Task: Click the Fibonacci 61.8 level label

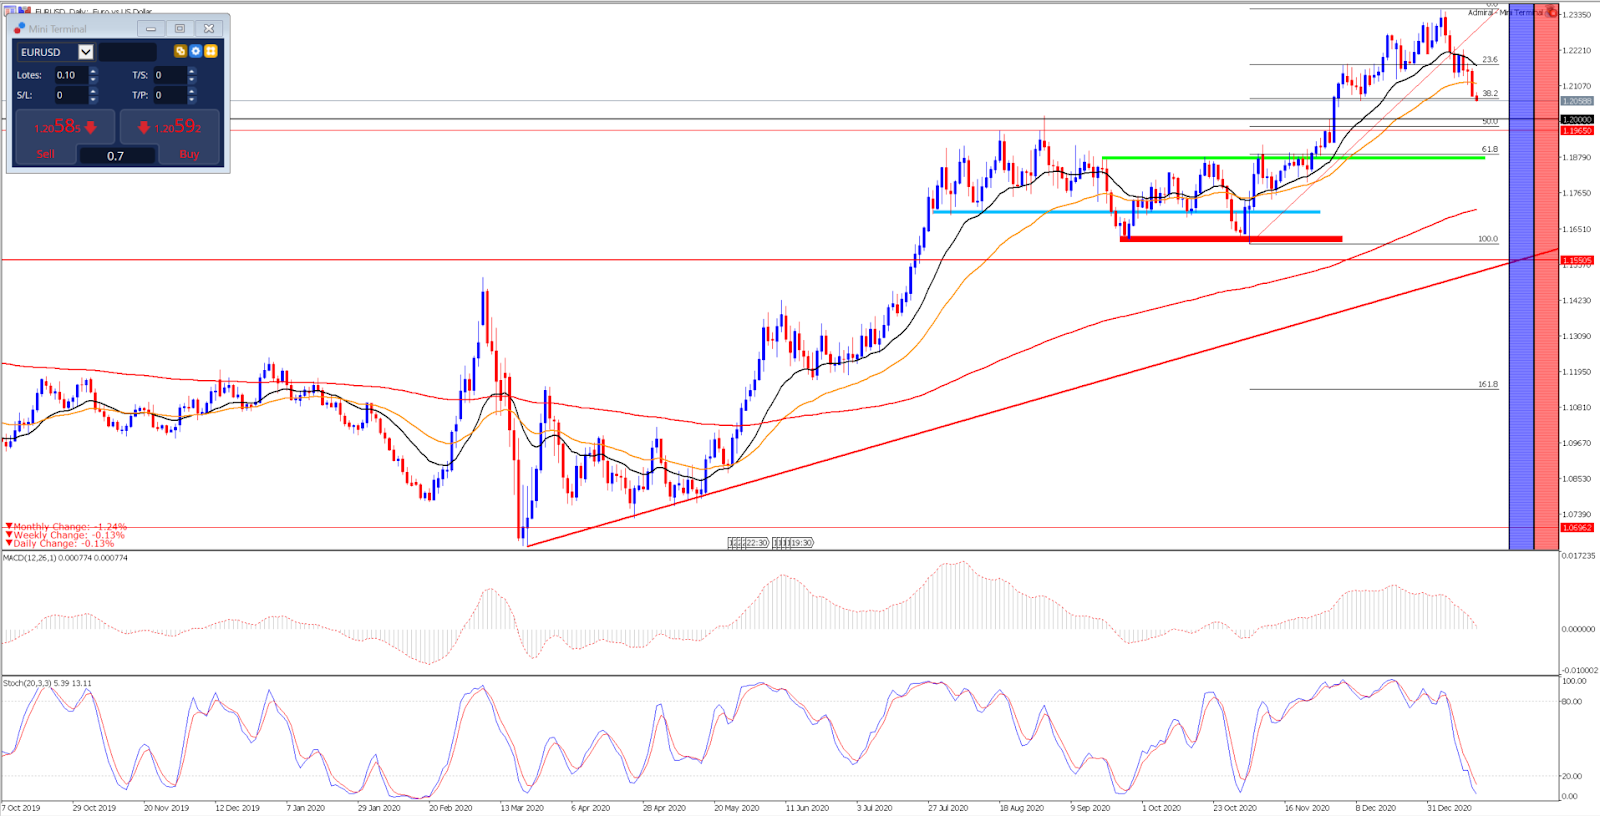Action: click(x=1490, y=149)
